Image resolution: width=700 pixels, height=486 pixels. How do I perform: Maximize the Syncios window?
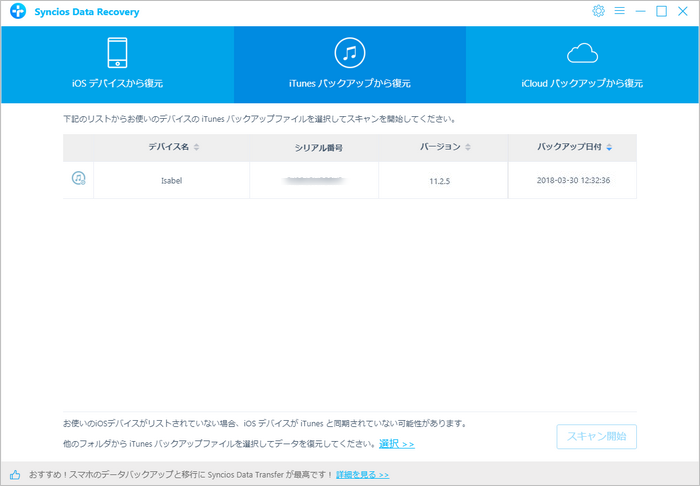click(662, 11)
